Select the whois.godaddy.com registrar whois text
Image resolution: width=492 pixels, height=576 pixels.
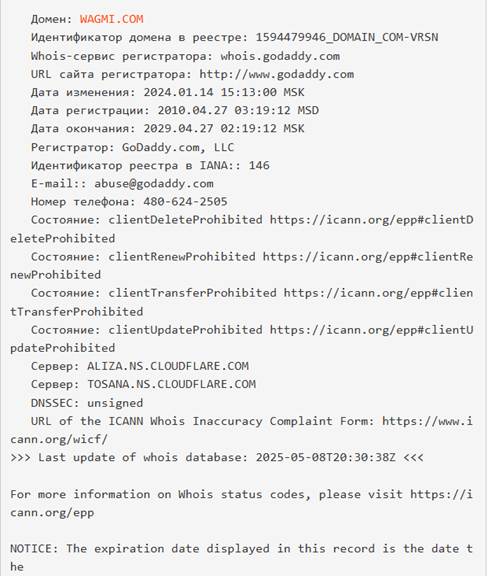(x=280, y=56)
